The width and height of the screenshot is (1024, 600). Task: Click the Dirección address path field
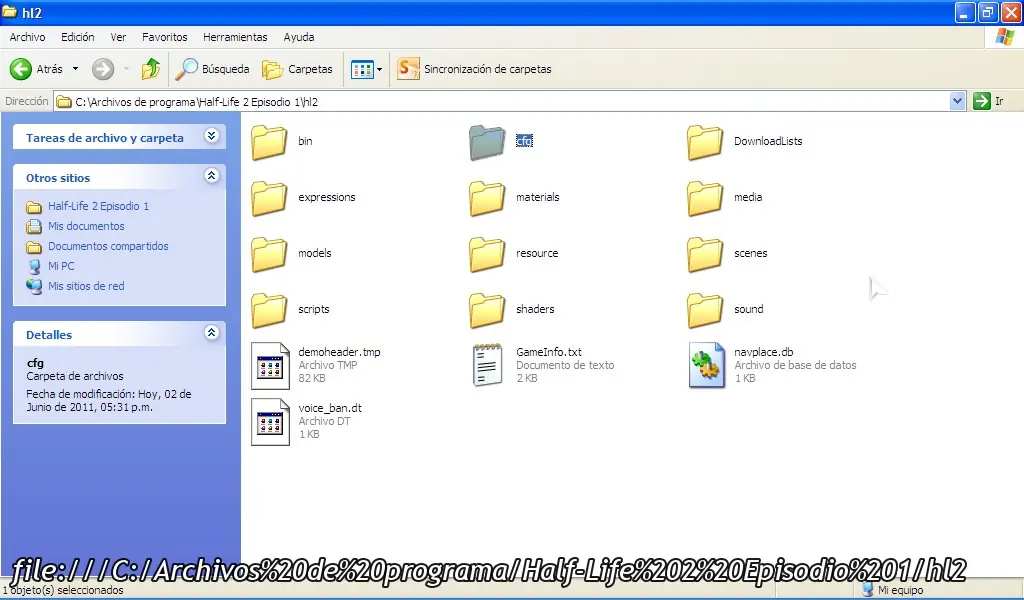[500, 101]
